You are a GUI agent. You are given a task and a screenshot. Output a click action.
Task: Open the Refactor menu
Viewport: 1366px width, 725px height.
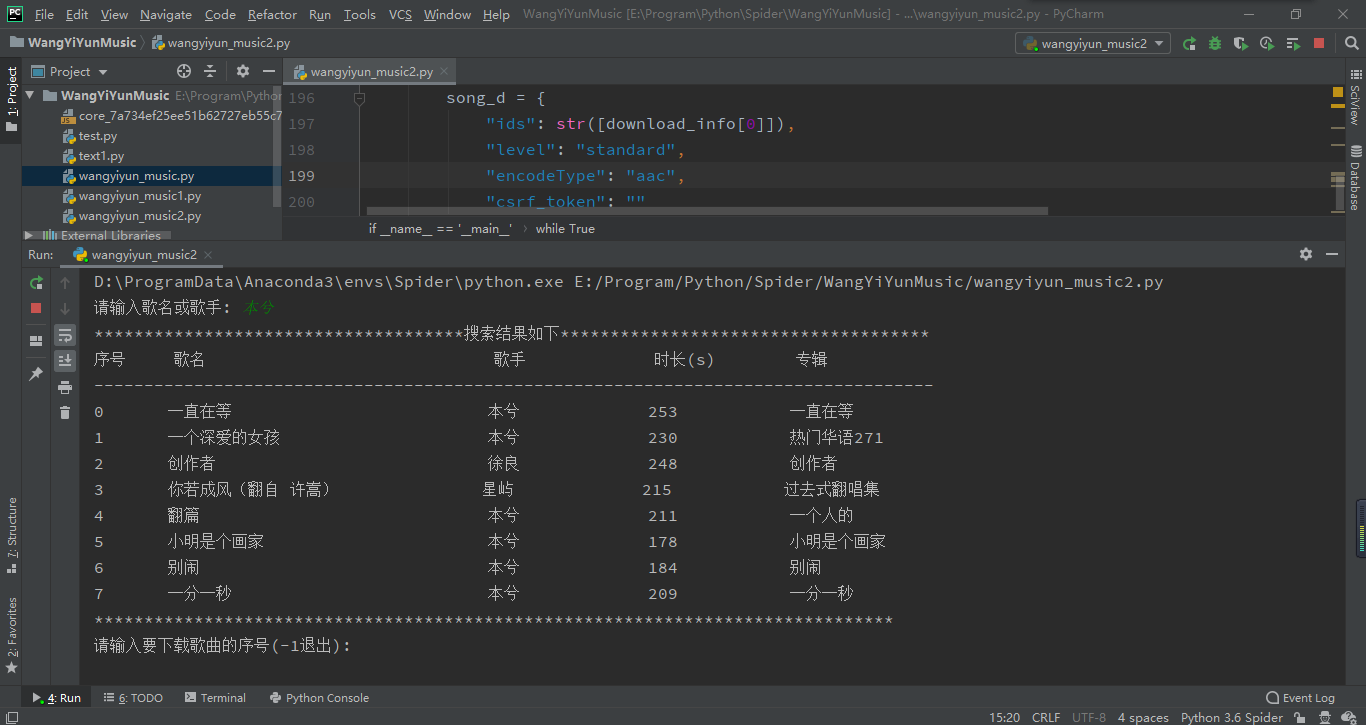point(272,14)
